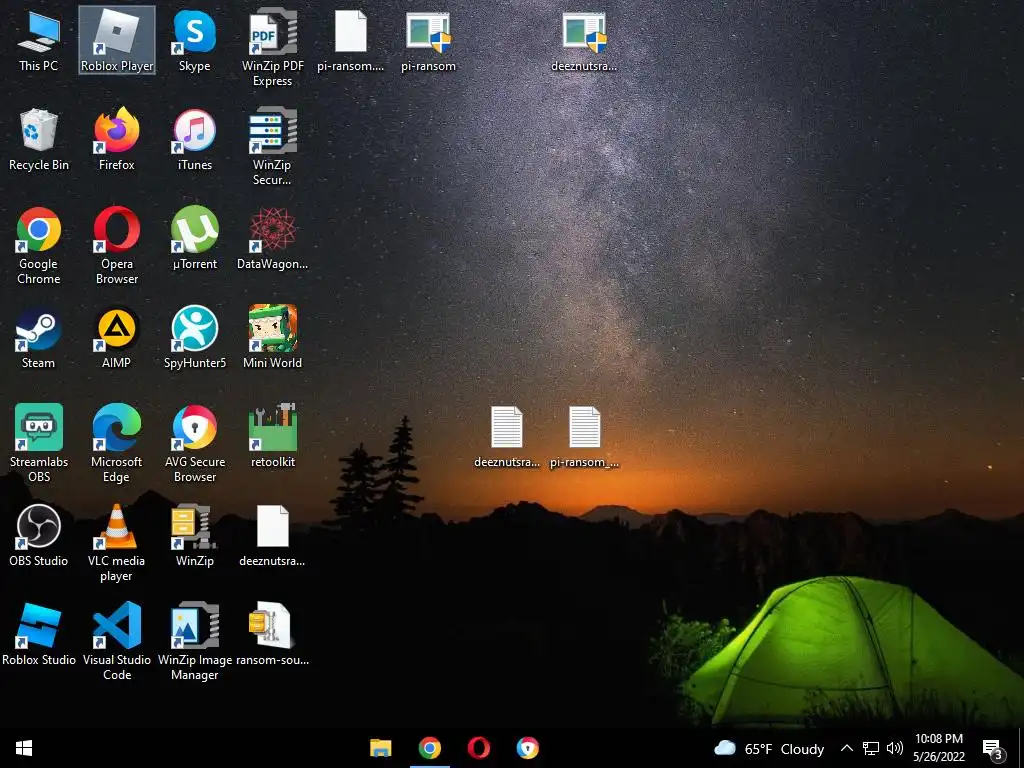Launch the OBS Studio shortcut
Image resolution: width=1024 pixels, height=768 pixels.
(x=39, y=536)
